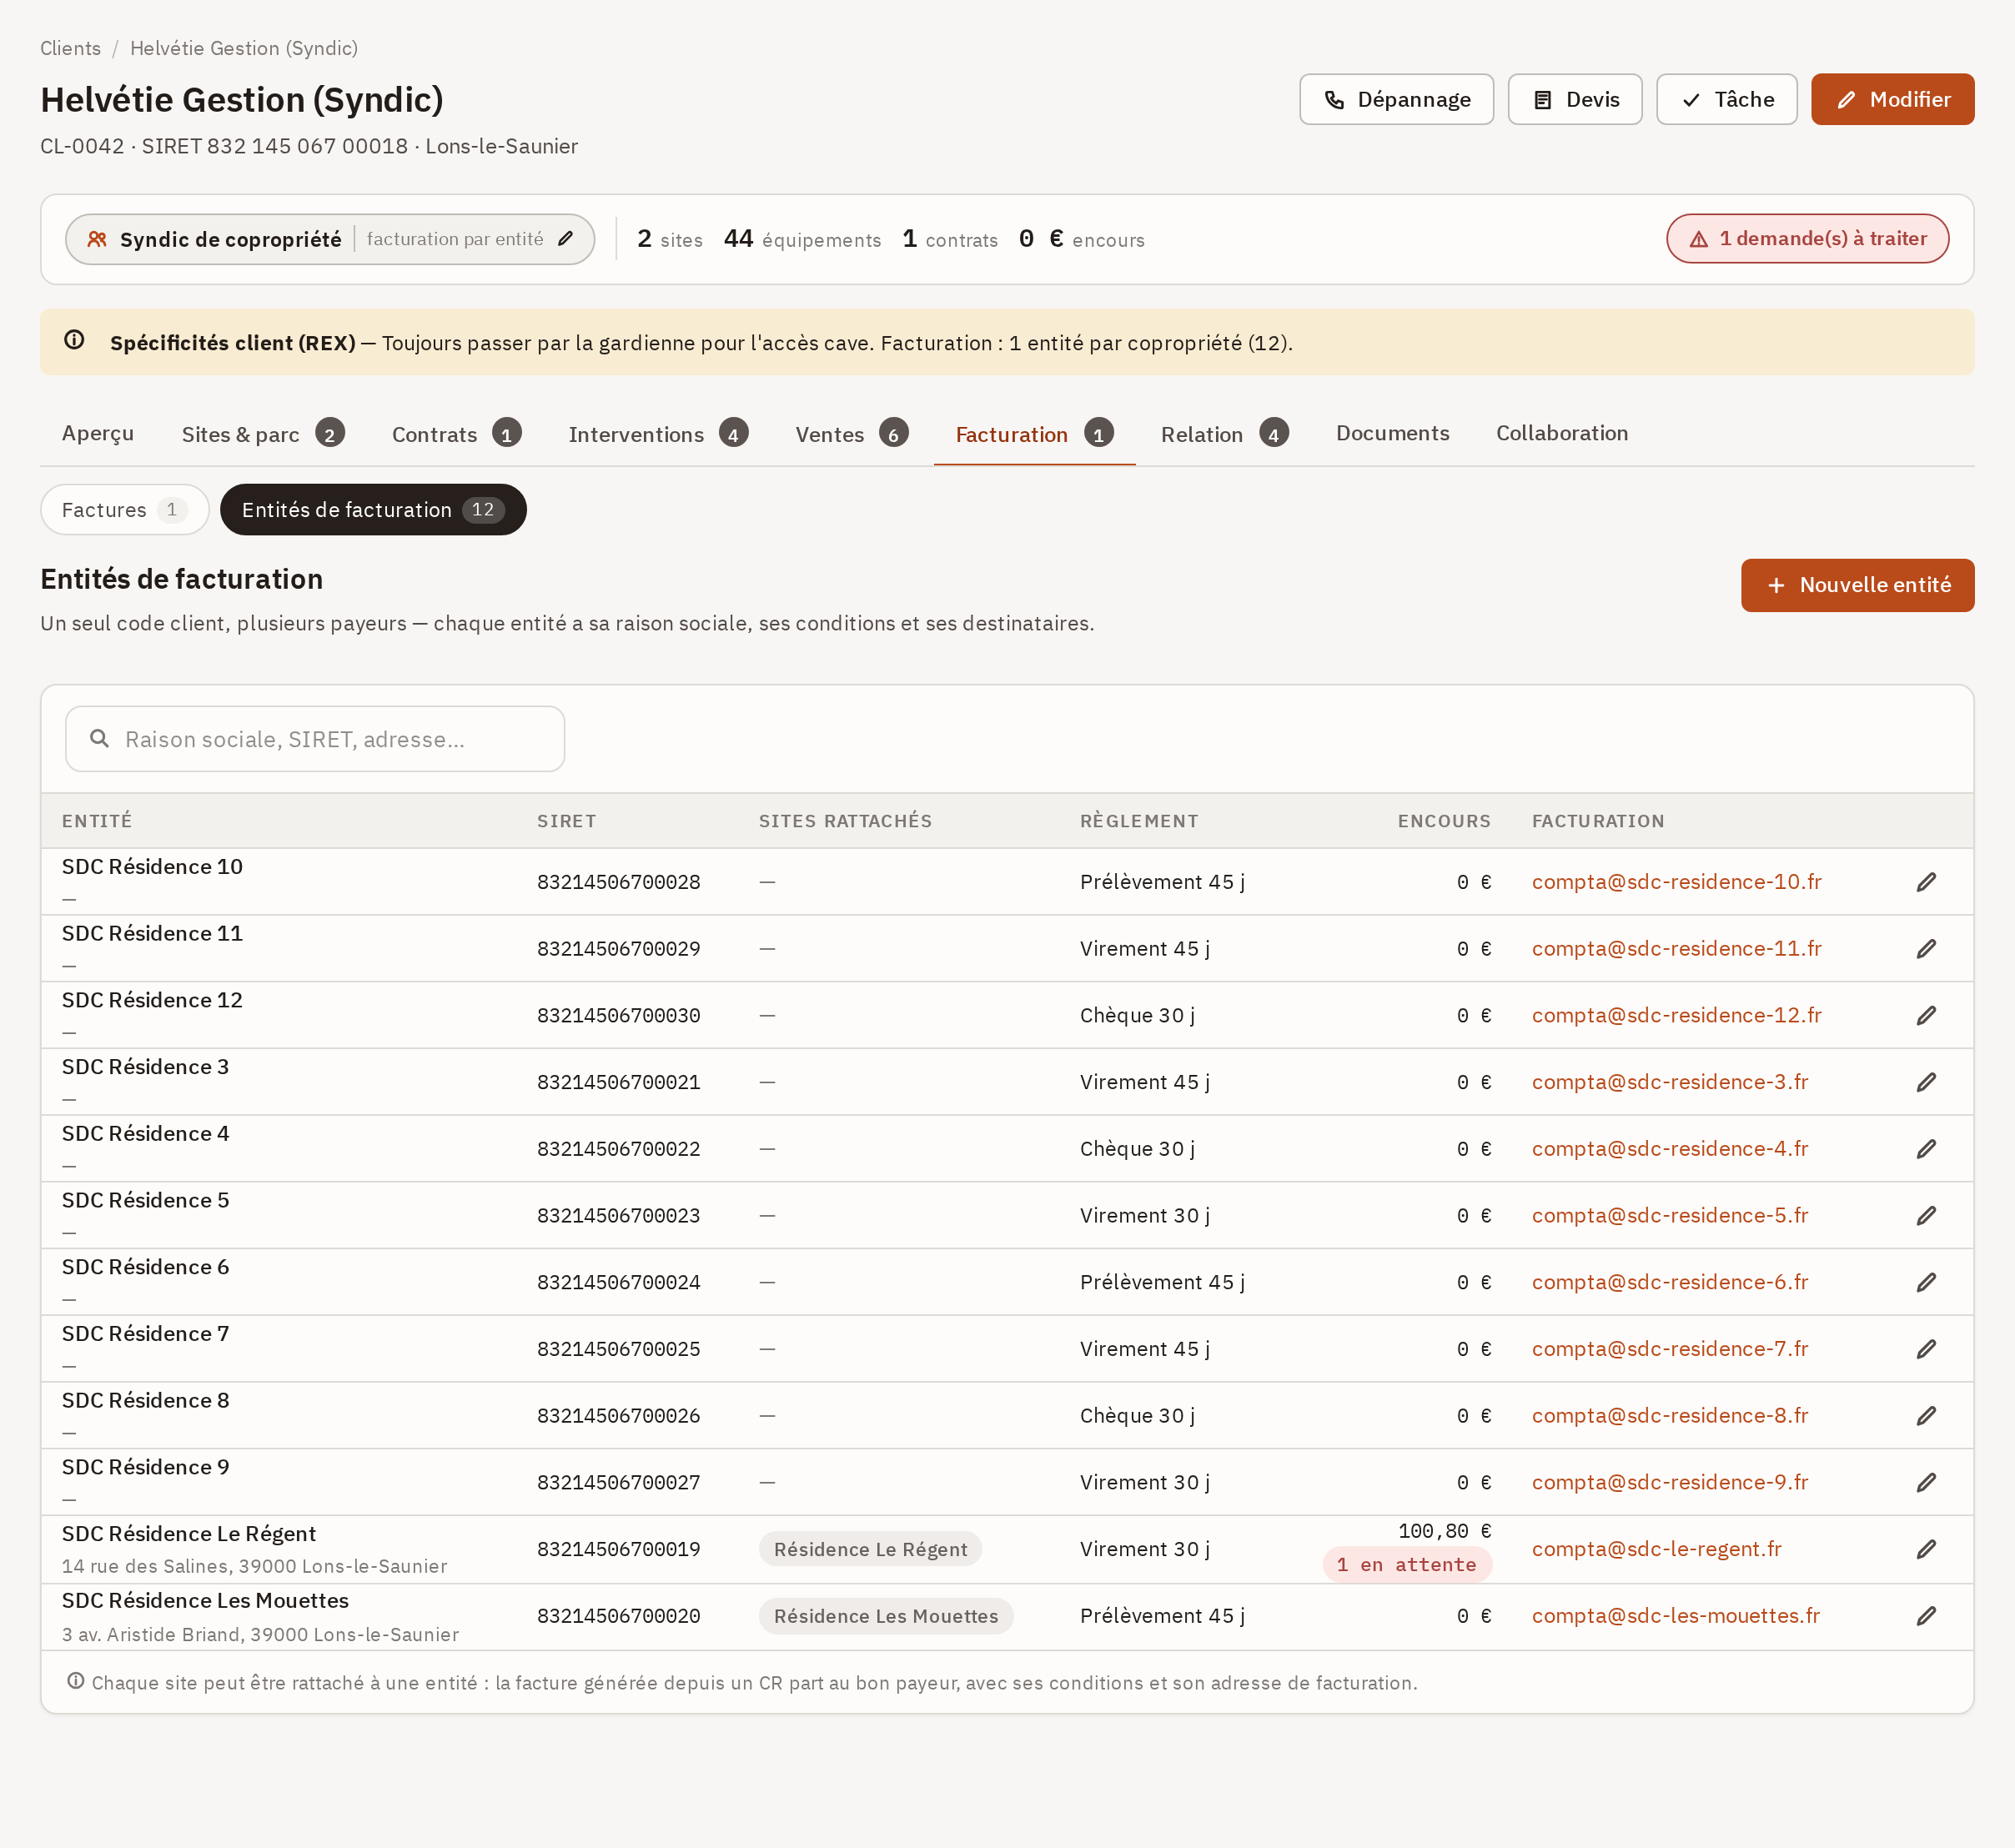Click the Entité column header
Image resolution: width=2015 pixels, height=1848 pixels.
tap(97, 821)
